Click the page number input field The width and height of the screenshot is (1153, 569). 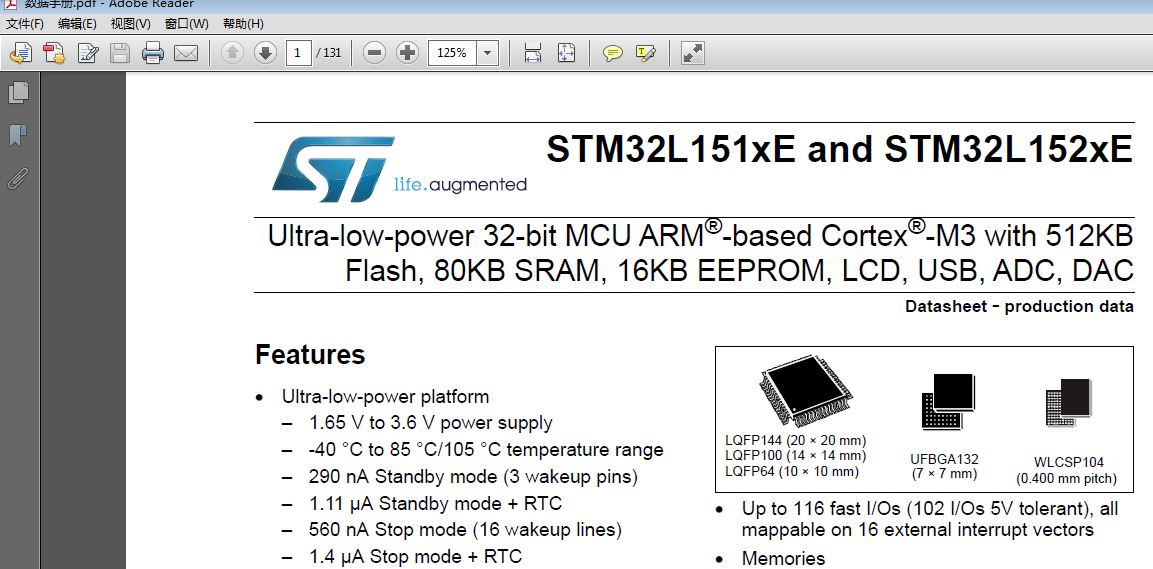(x=298, y=53)
